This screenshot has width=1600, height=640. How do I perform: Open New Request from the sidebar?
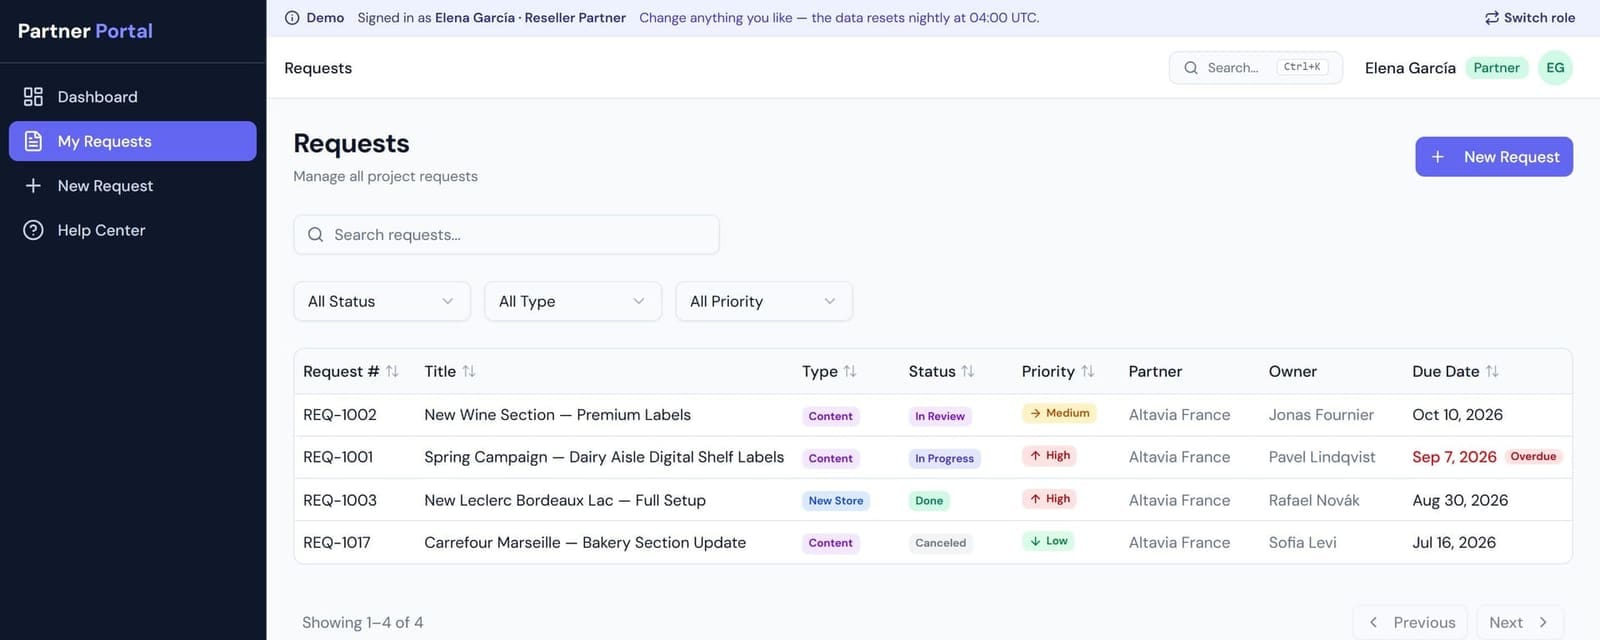point(133,186)
